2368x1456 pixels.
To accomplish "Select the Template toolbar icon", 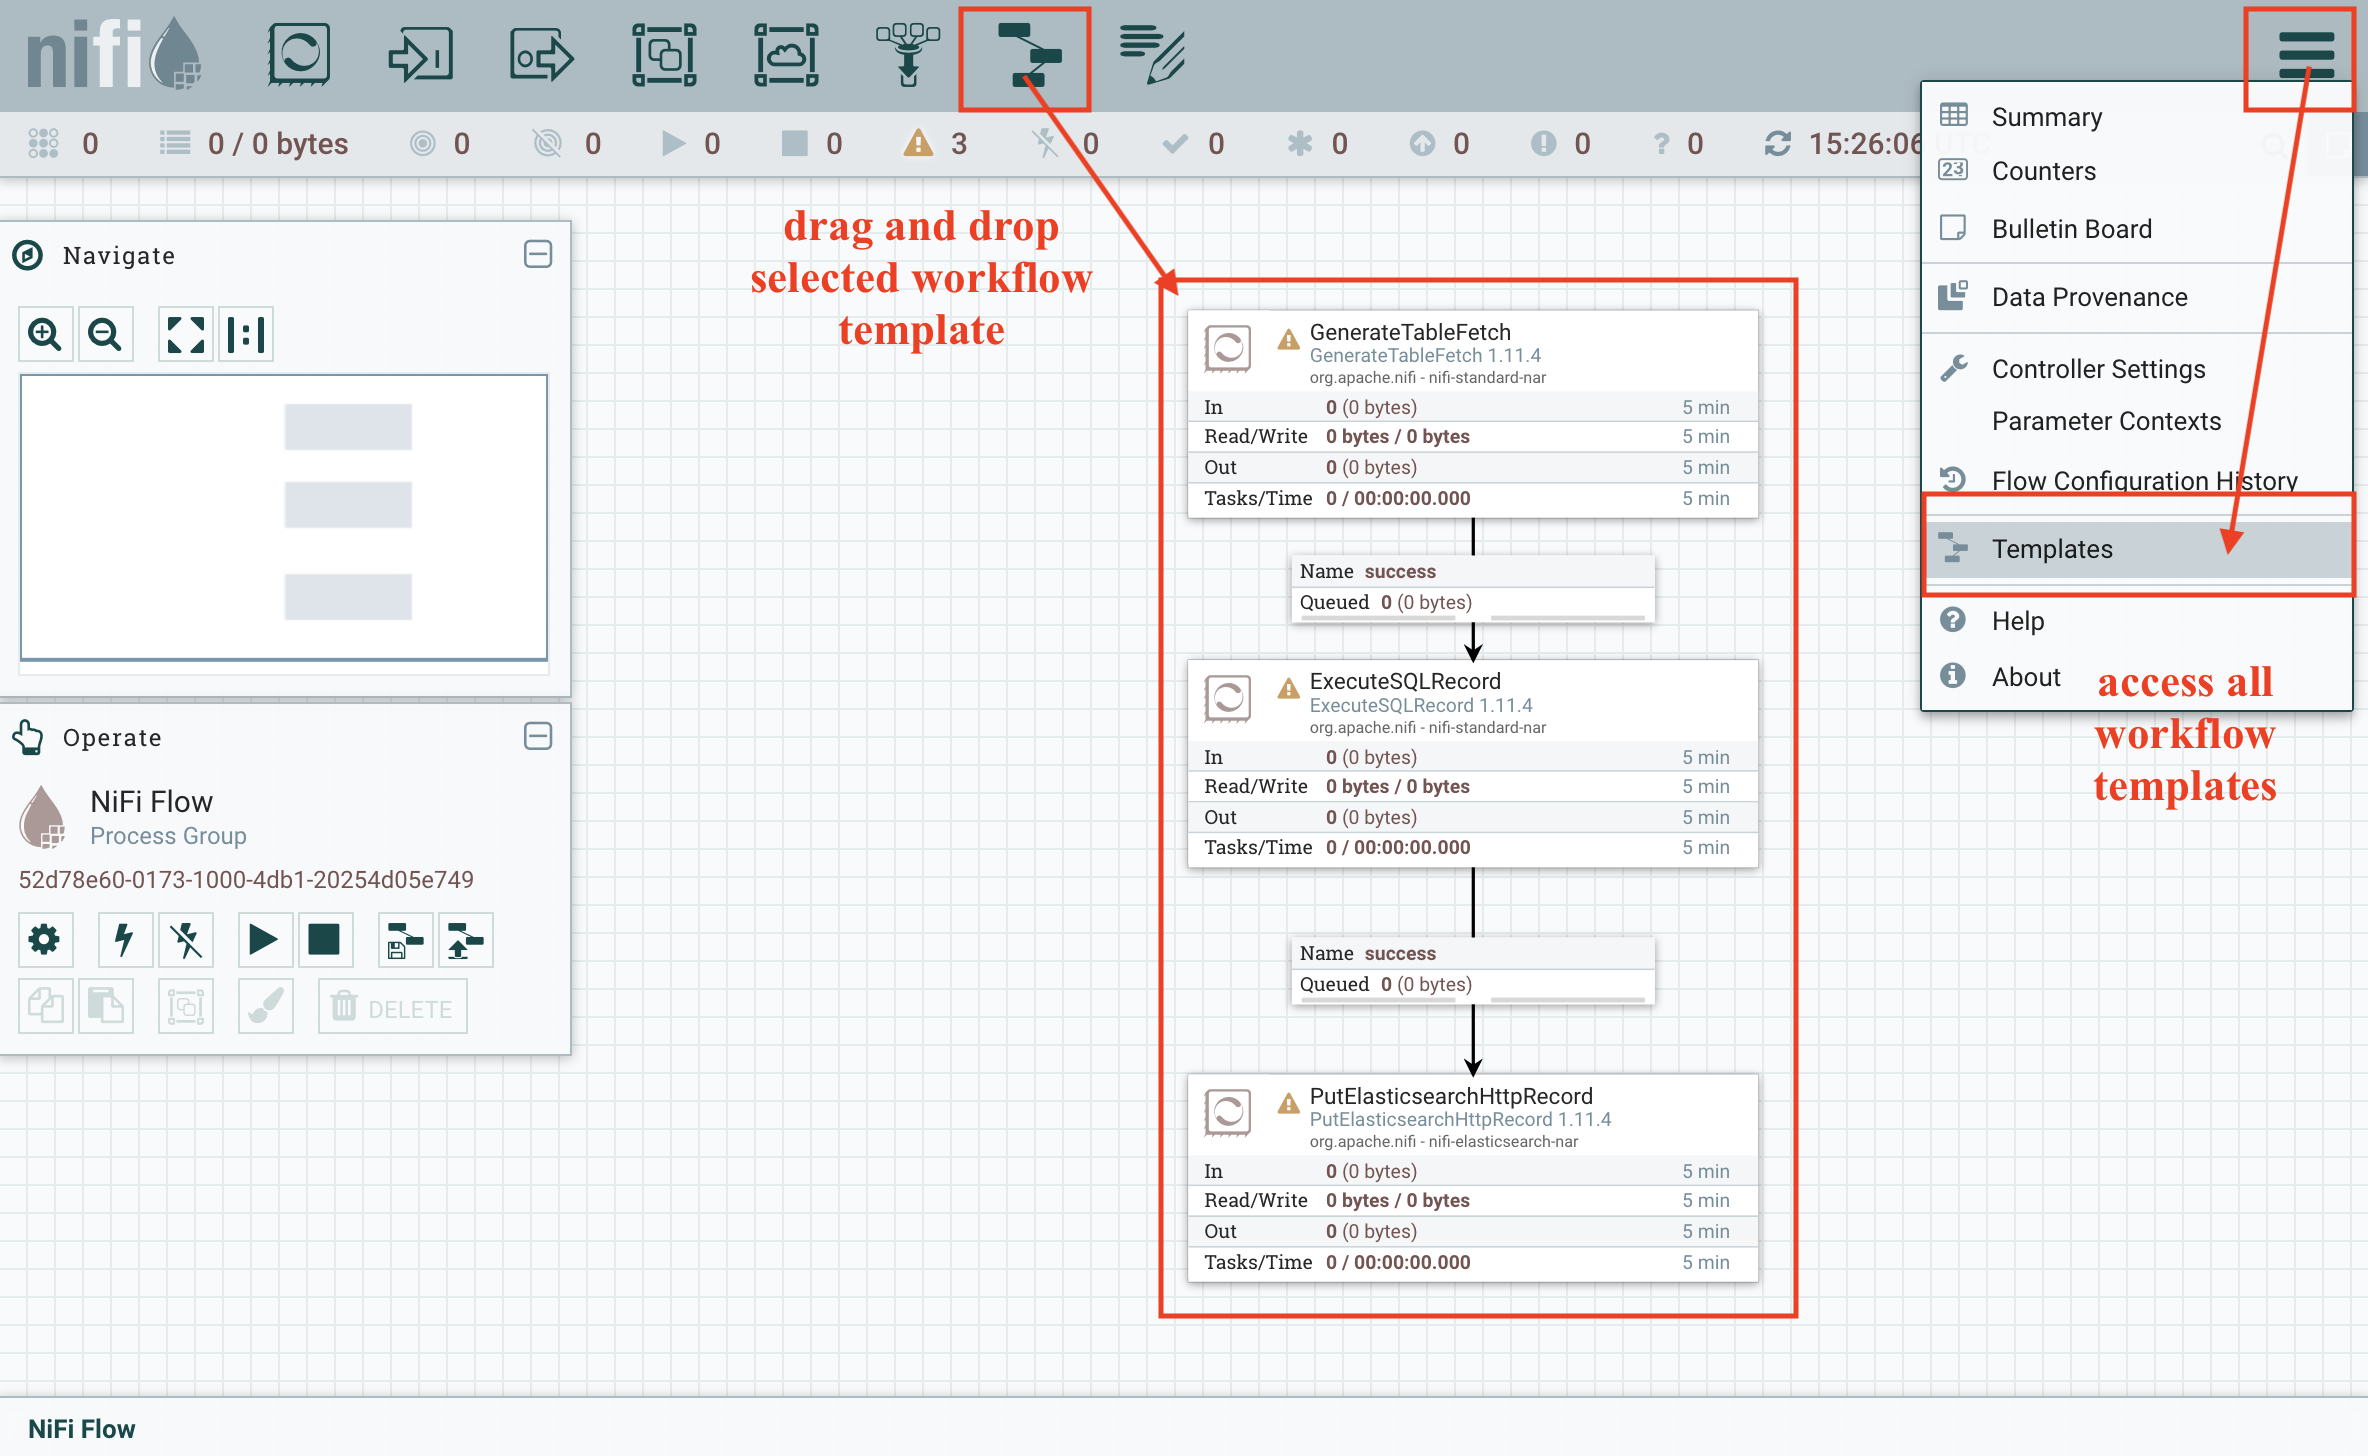I will pos(1029,55).
